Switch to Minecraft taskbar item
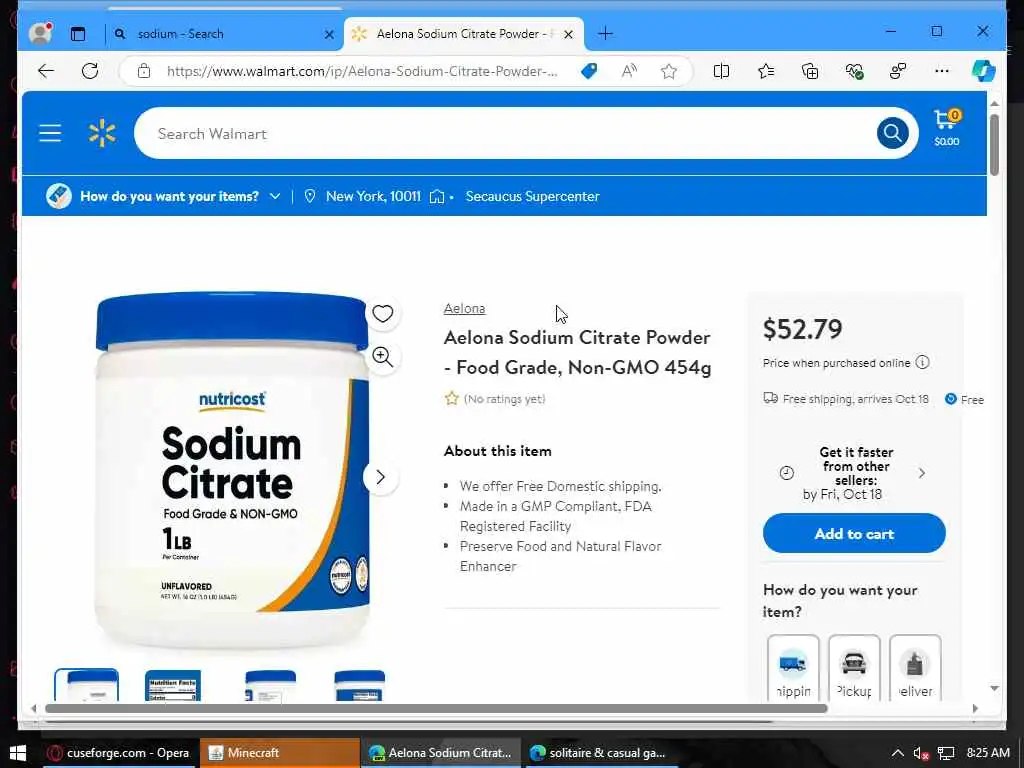Screen dimensions: 1024x768 (280, 753)
